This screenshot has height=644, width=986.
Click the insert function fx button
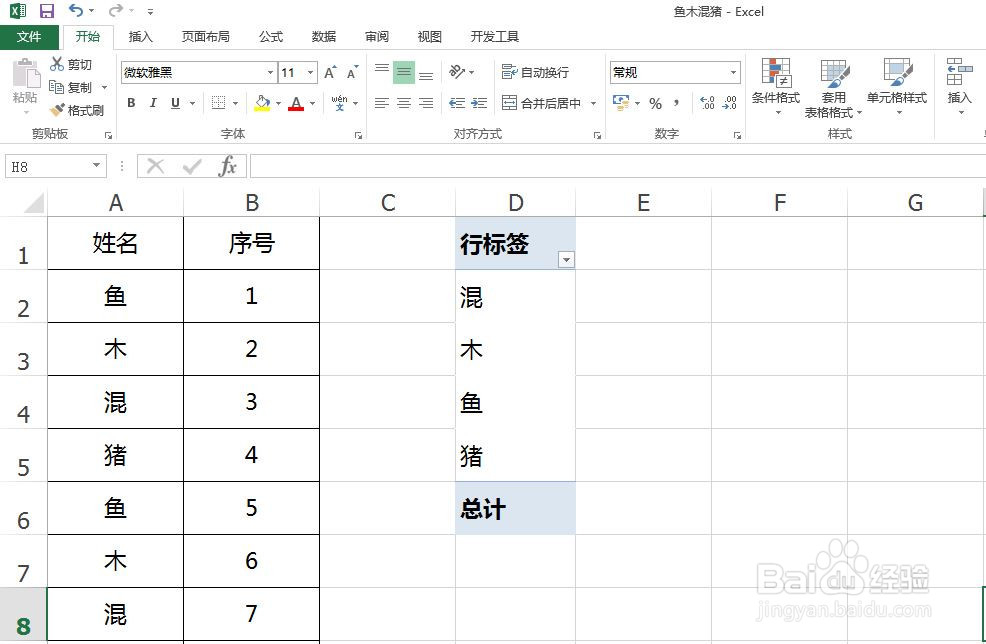click(227, 166)
